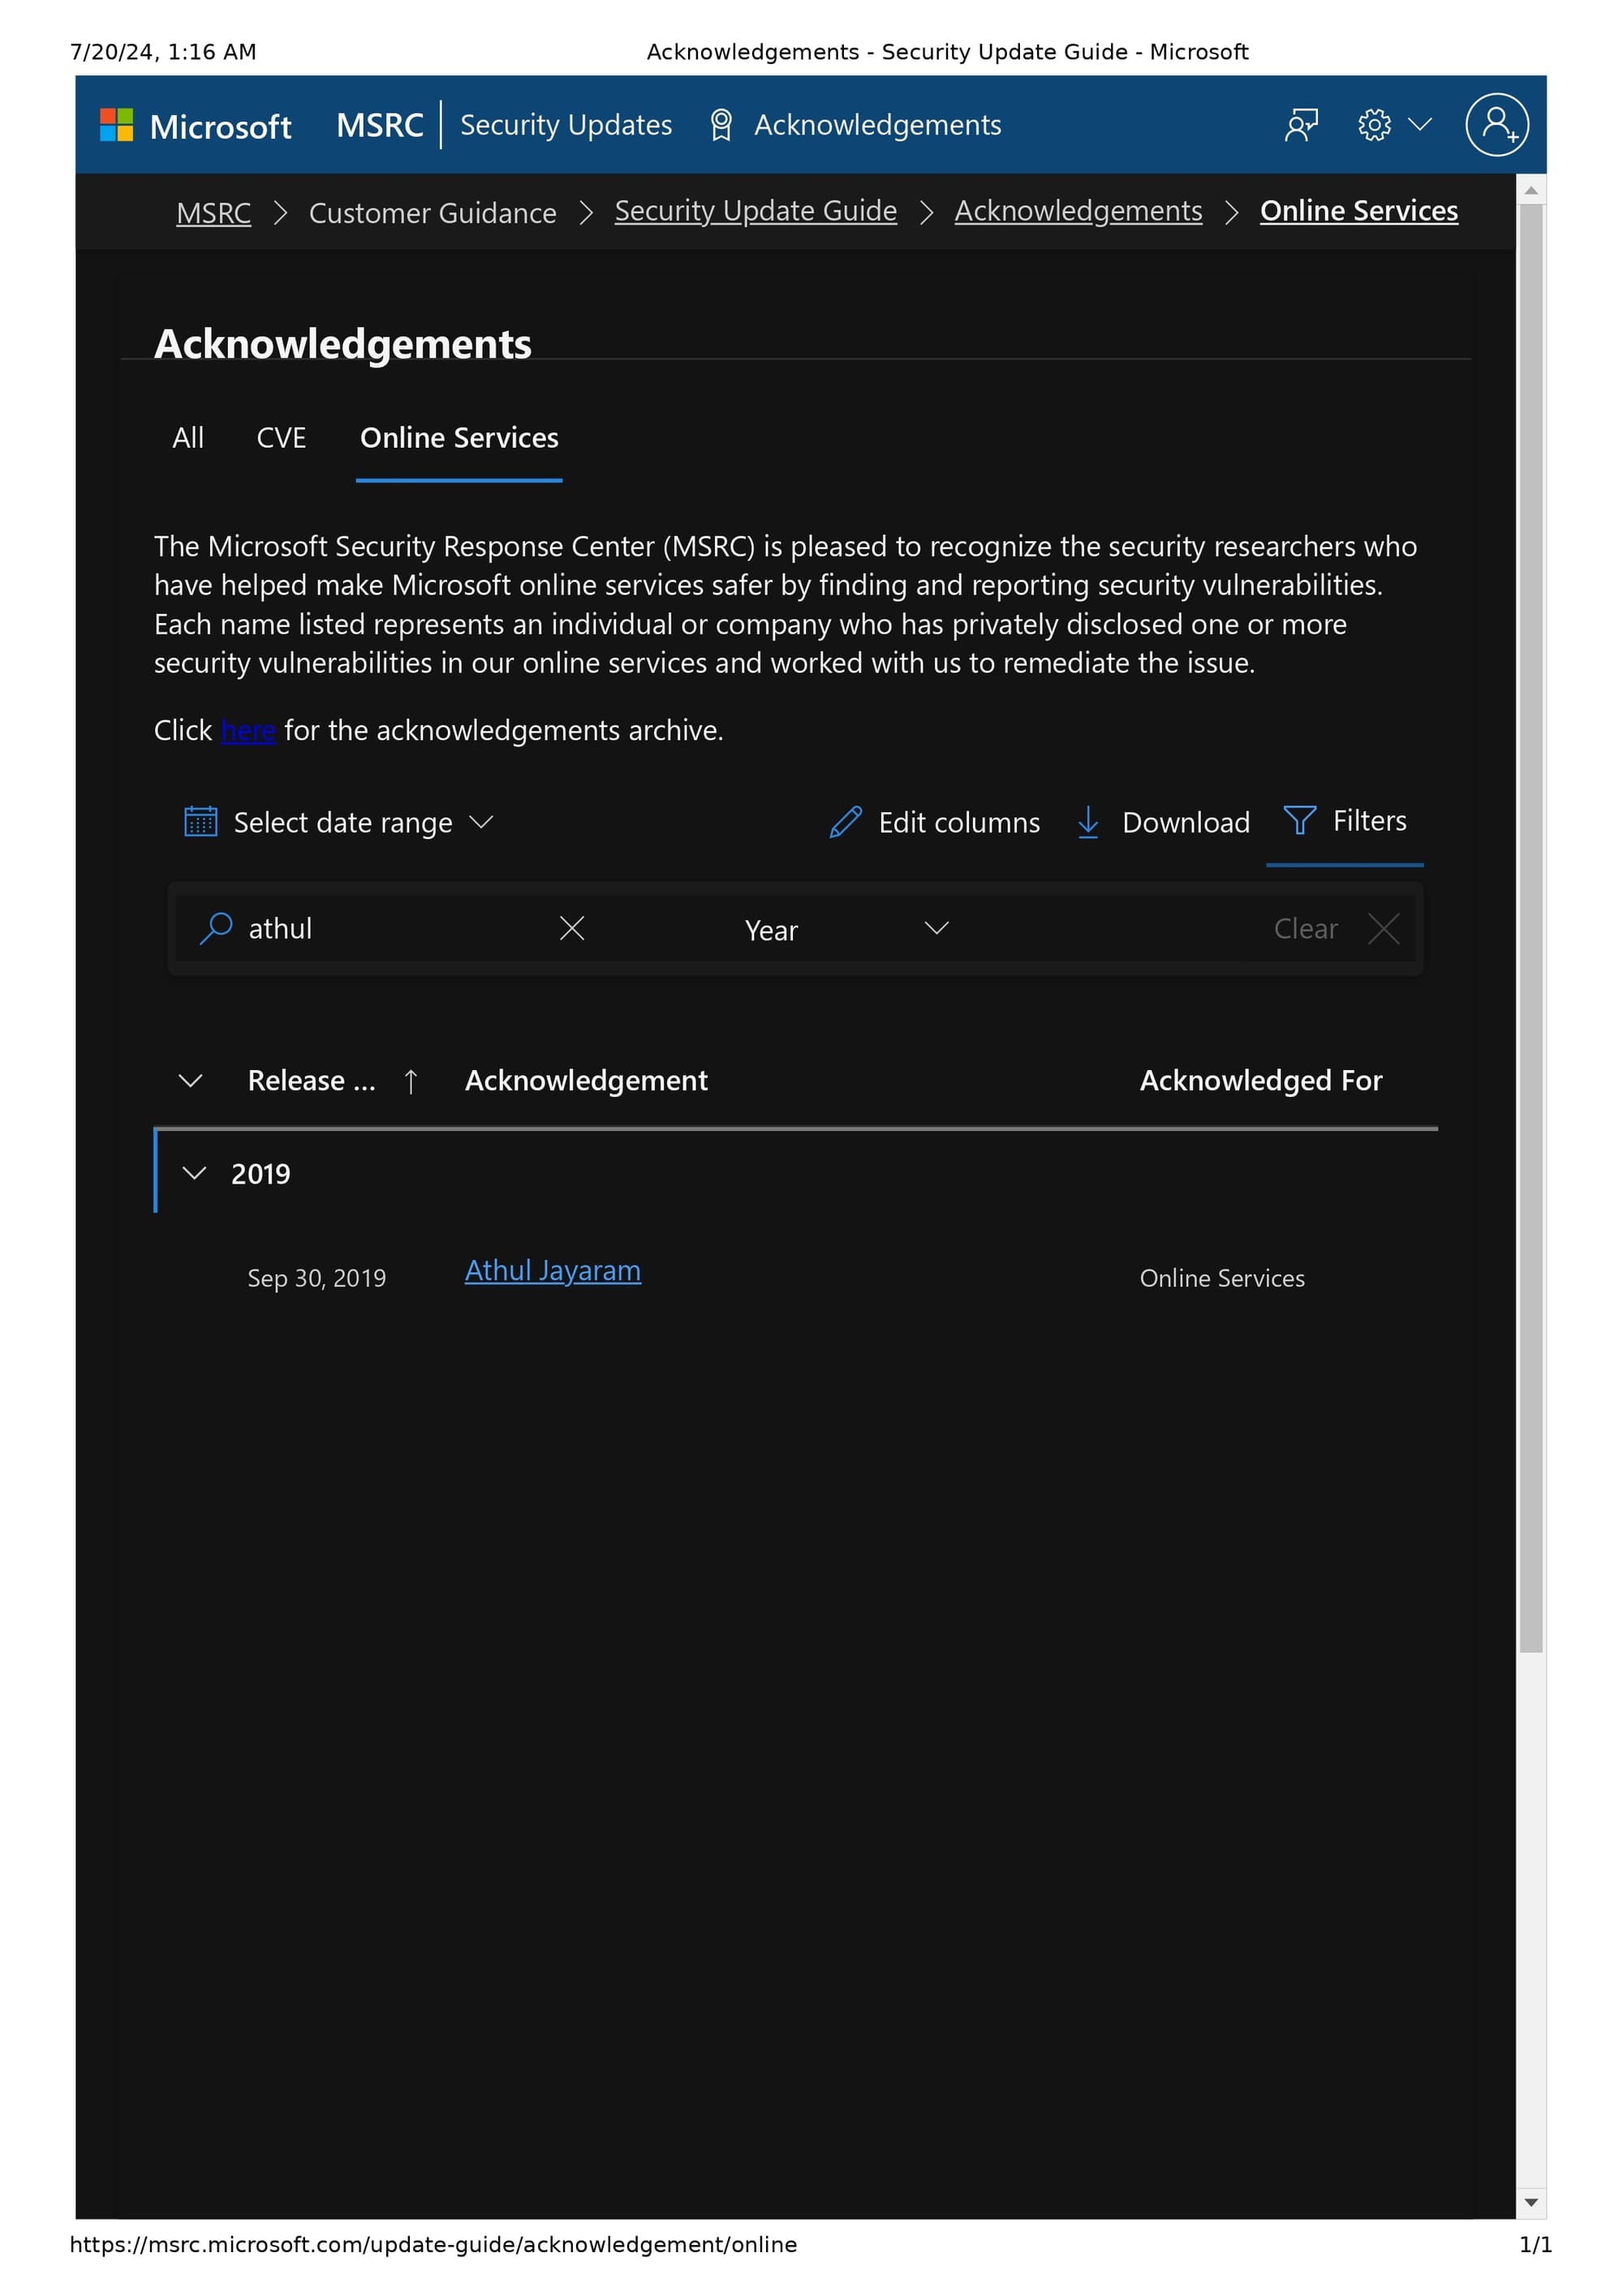Viewport: 1623px width, 2296px height.
Task: Switch to the CVE tab
Action: point(281,438)
